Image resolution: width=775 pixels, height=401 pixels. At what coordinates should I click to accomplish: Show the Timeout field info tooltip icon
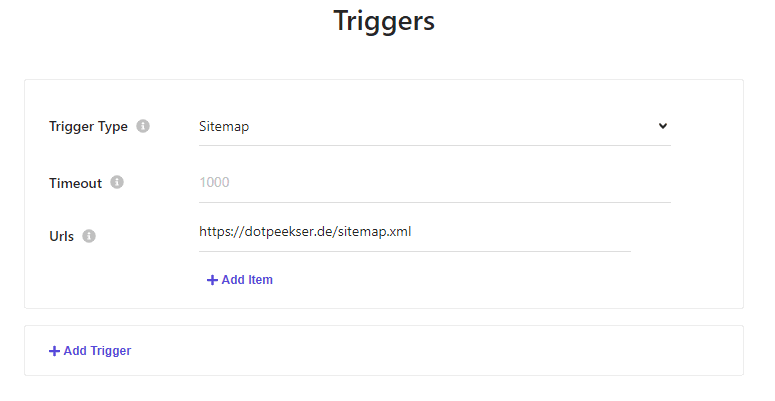pyautogui.click(x=117, y=182)
